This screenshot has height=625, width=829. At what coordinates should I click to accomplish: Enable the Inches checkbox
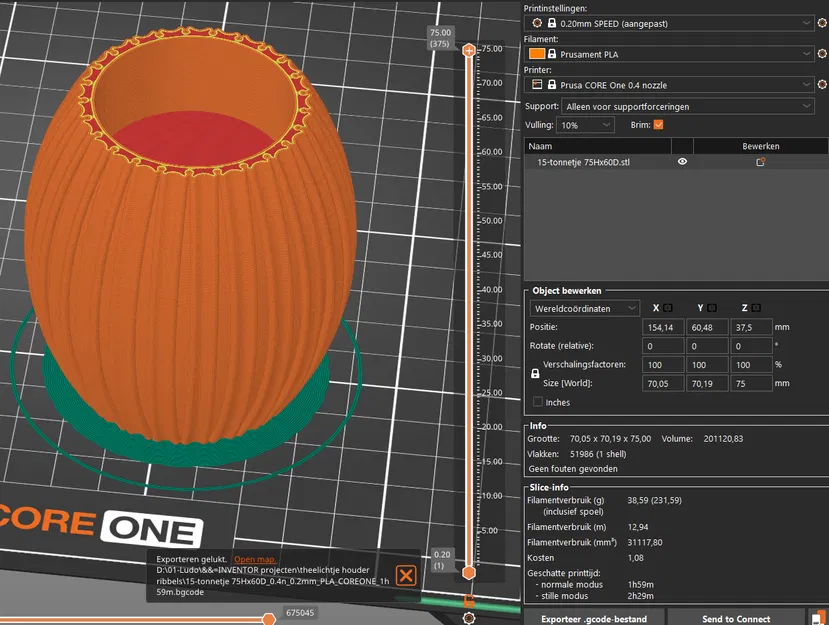pyautogui.click(x=538, y=402)
